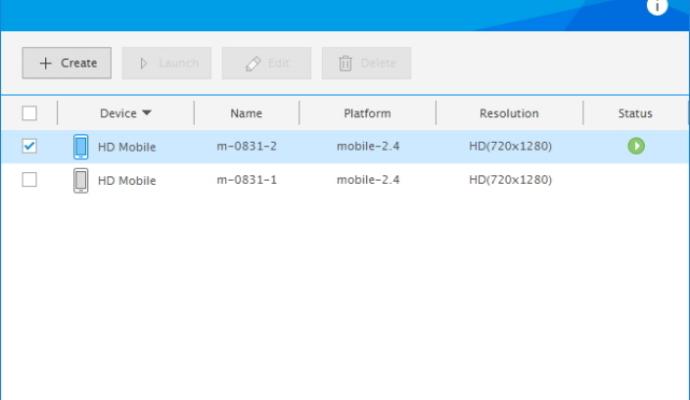
Task: Click the green running status icon
Action: point(635,147)
